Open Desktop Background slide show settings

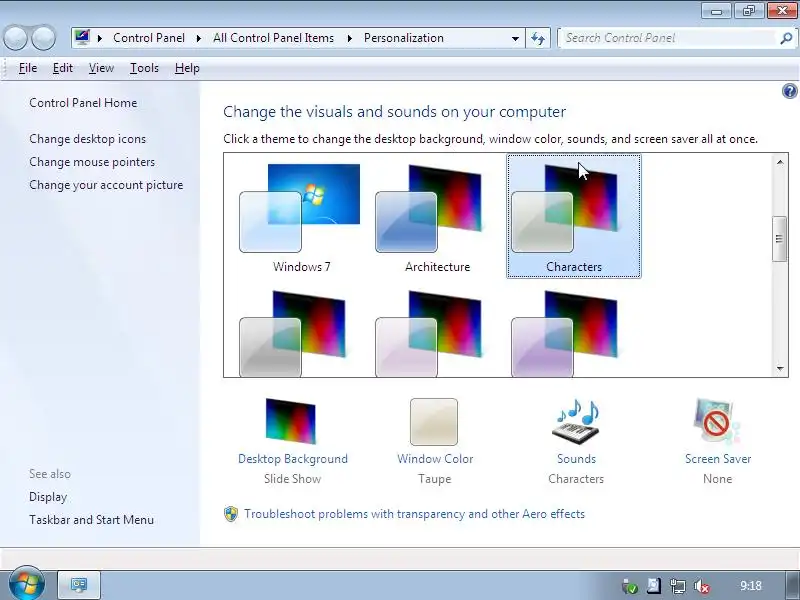[291, 421]
